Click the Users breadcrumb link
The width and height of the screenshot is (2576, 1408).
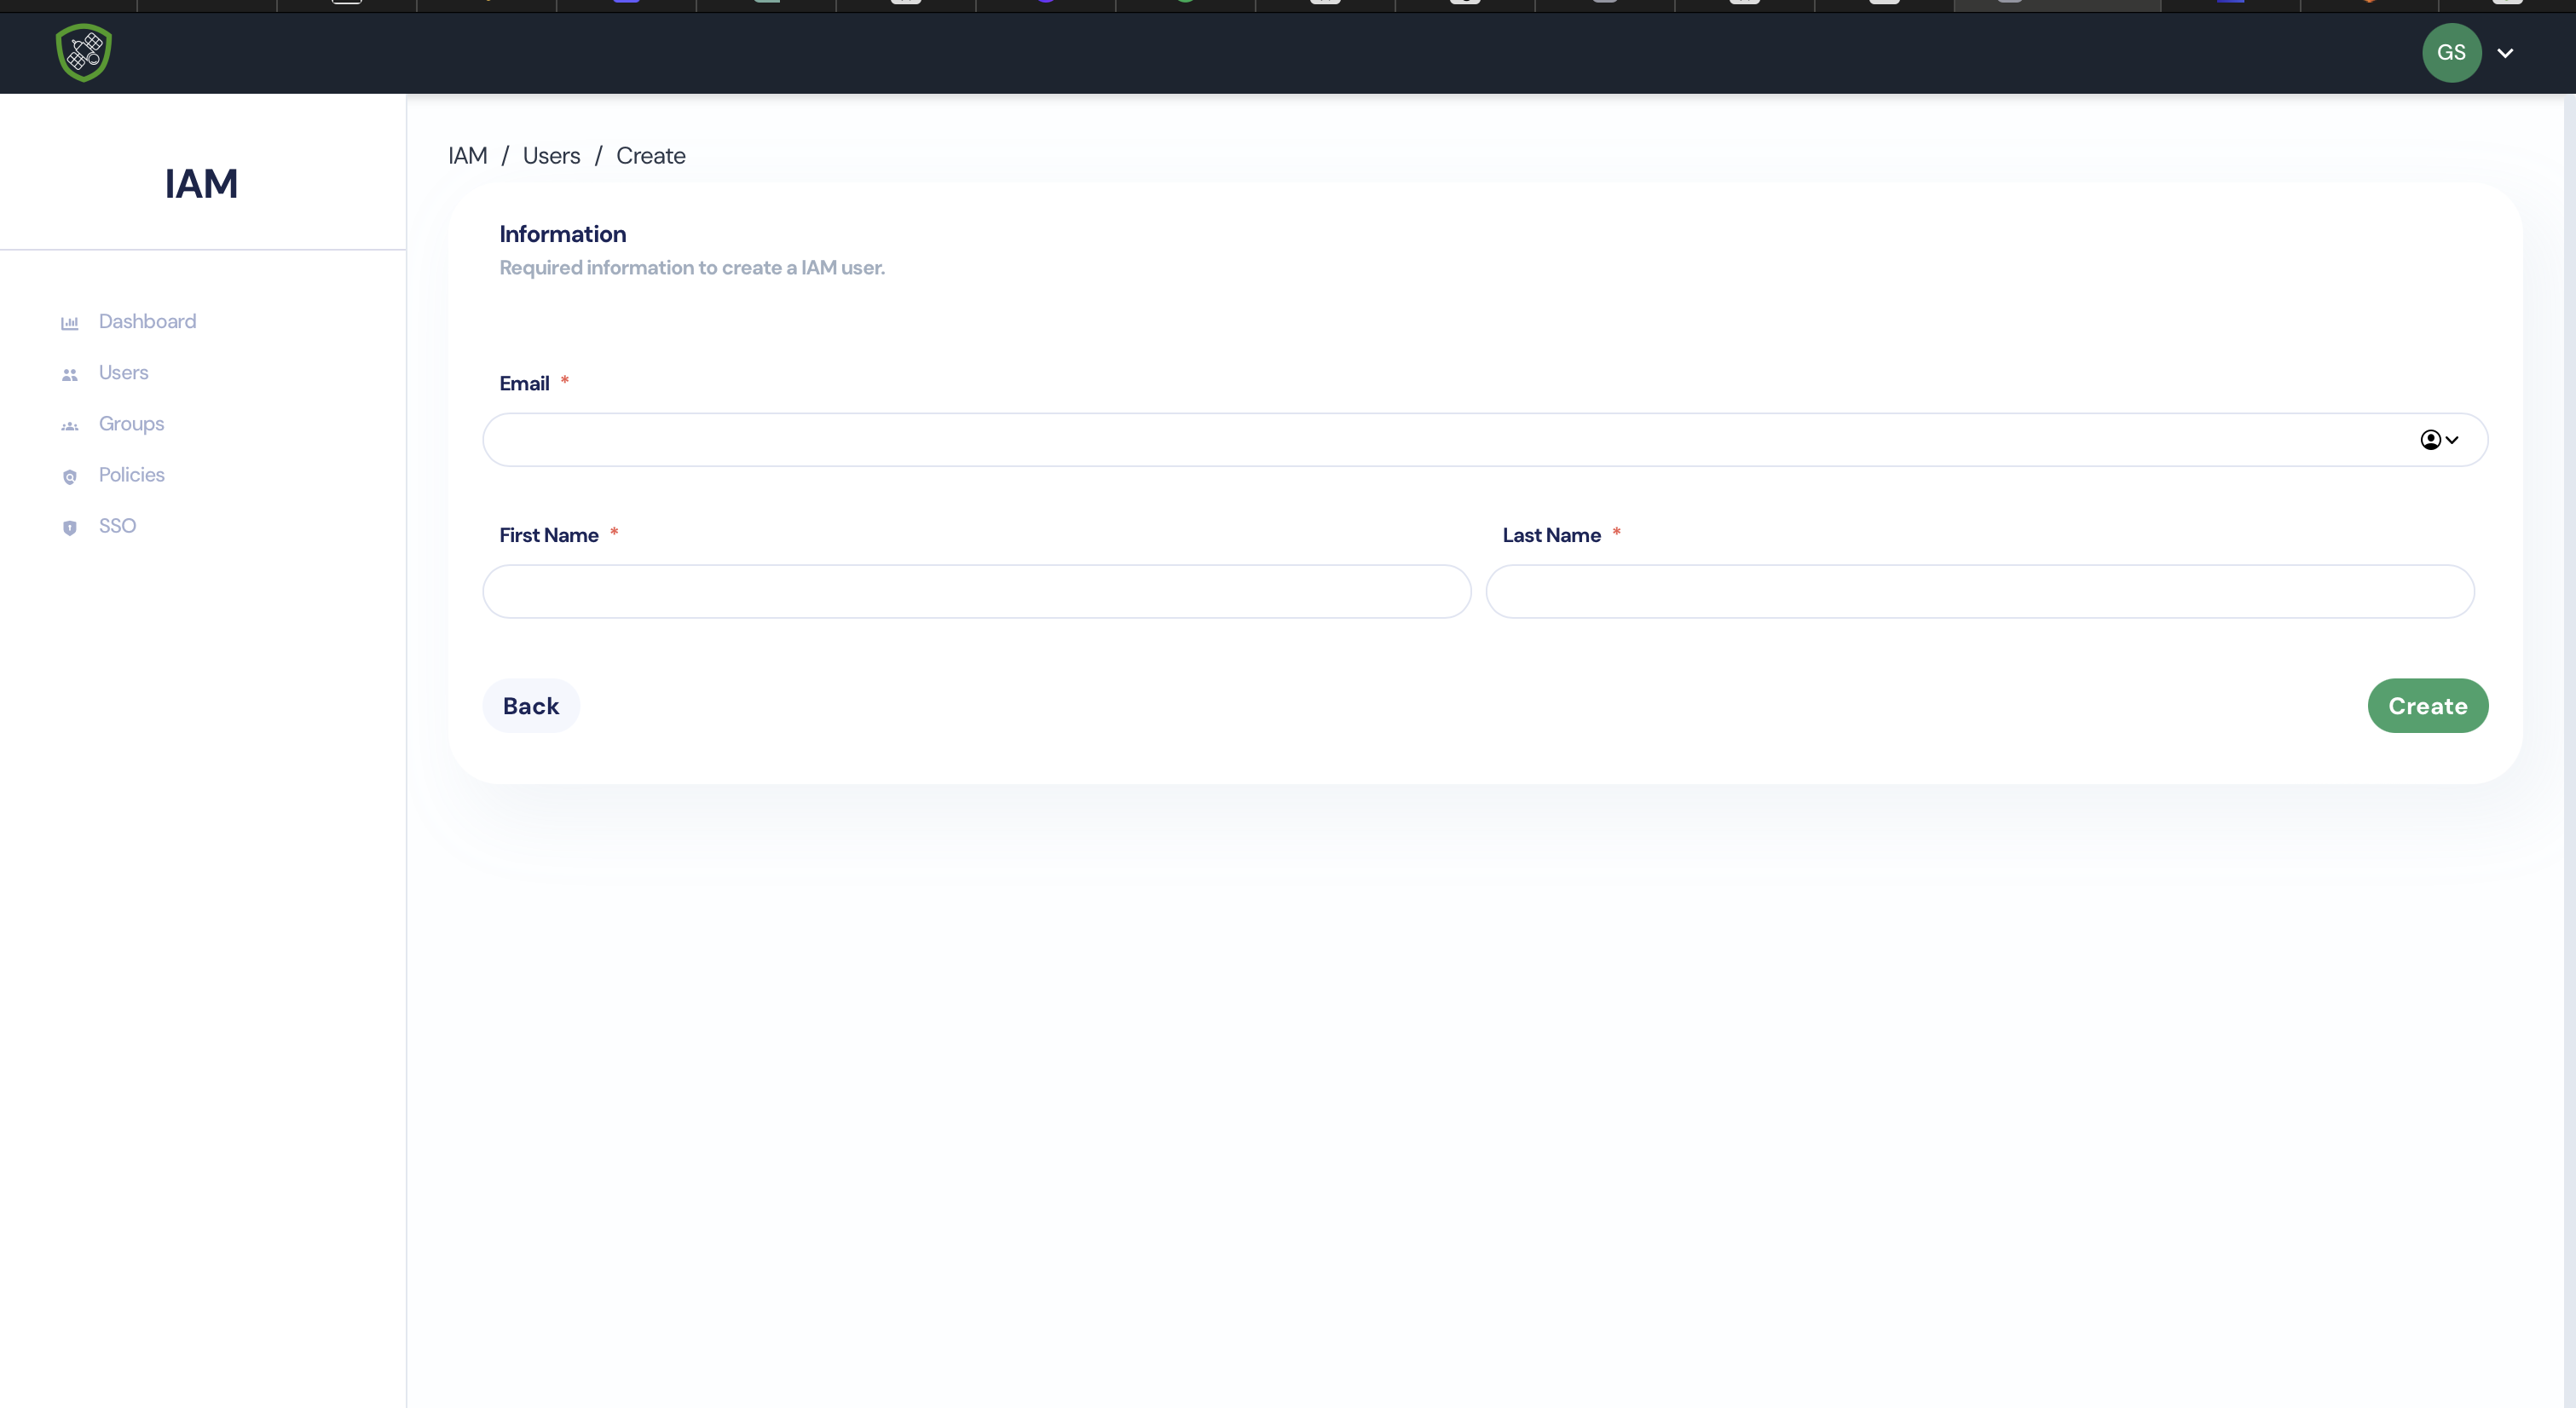click(x=551, y=156)
